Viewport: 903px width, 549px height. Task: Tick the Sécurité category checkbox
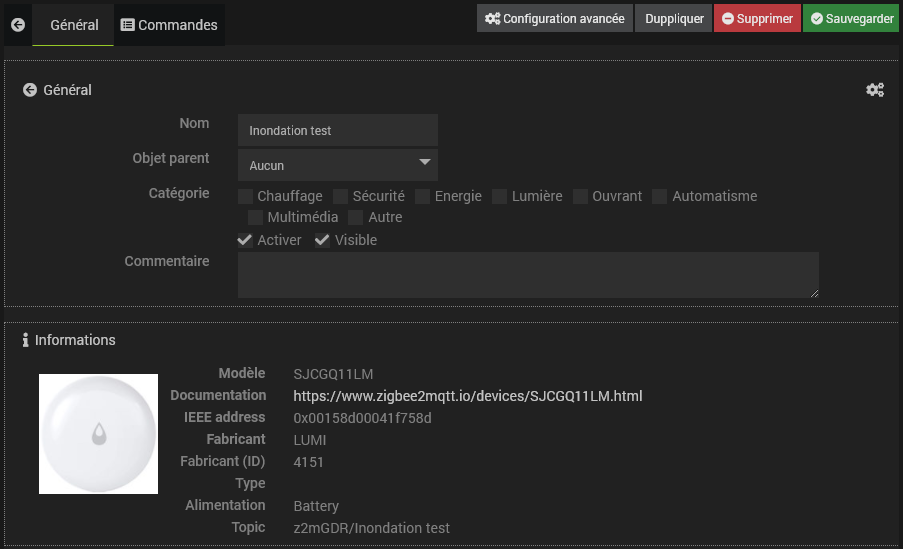[x=341, y=196]
